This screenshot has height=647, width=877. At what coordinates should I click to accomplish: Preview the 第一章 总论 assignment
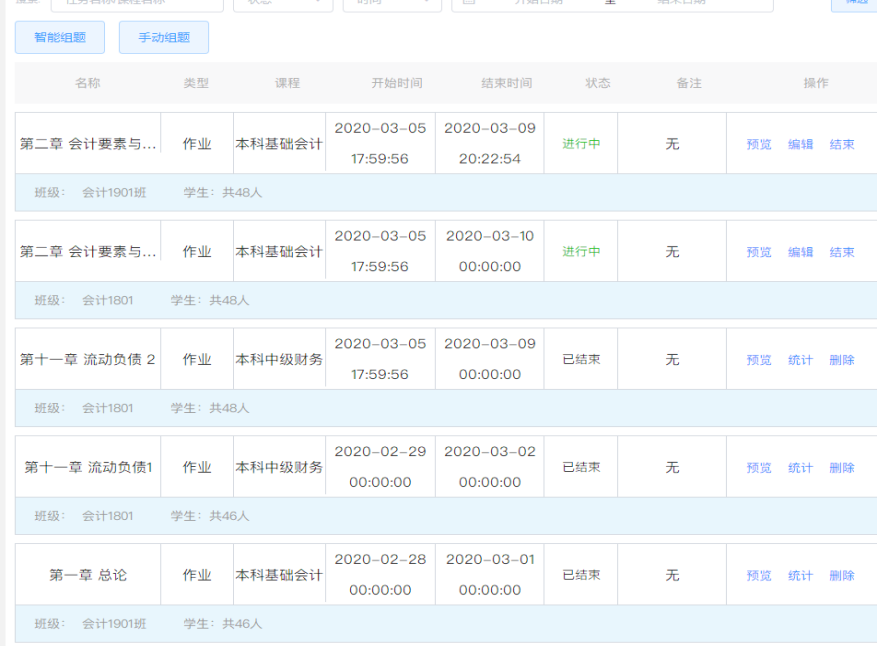759,576
